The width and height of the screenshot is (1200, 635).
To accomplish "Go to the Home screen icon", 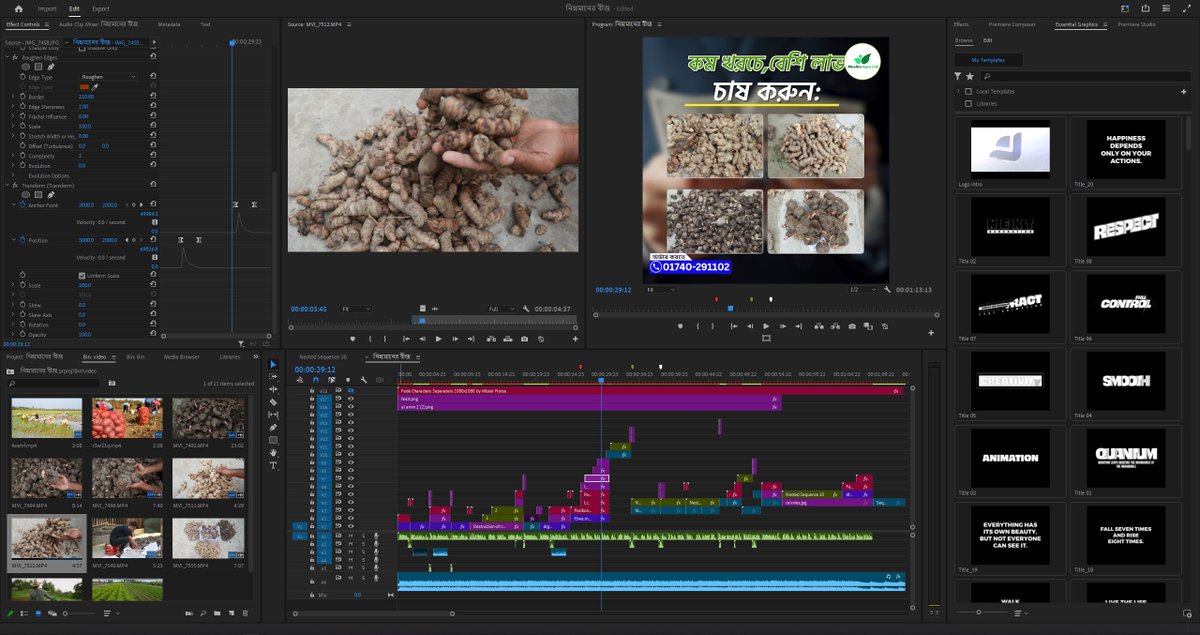I will pos(18,8).
